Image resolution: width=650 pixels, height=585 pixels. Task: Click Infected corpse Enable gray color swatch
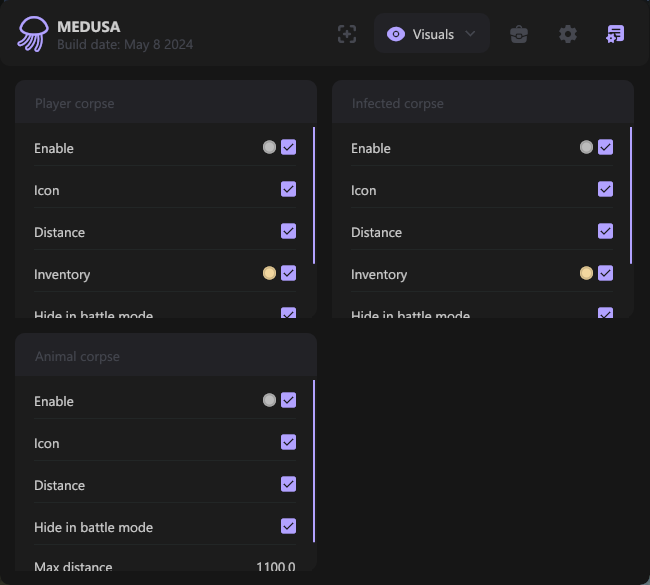586,147
